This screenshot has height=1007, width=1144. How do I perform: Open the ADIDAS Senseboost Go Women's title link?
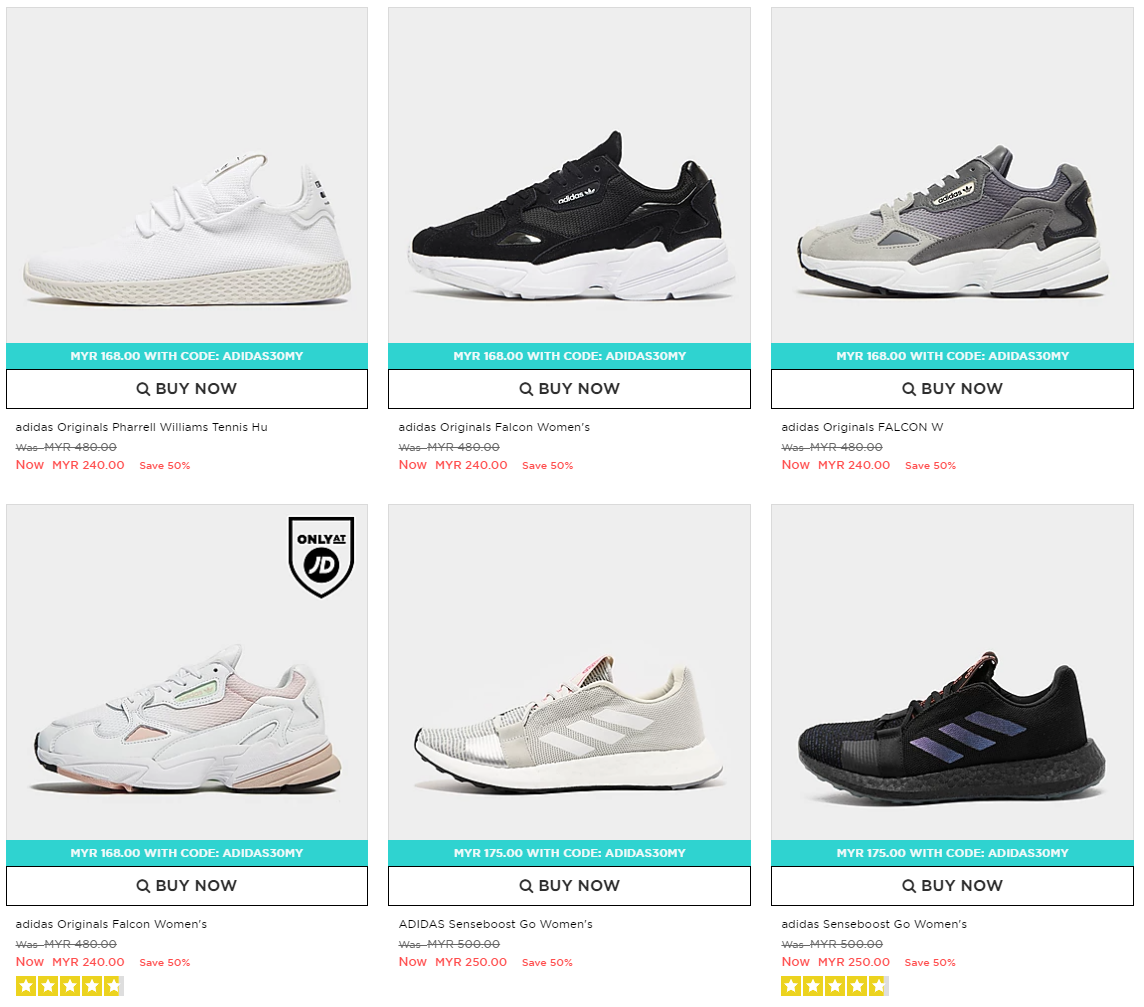coord(496,924)
